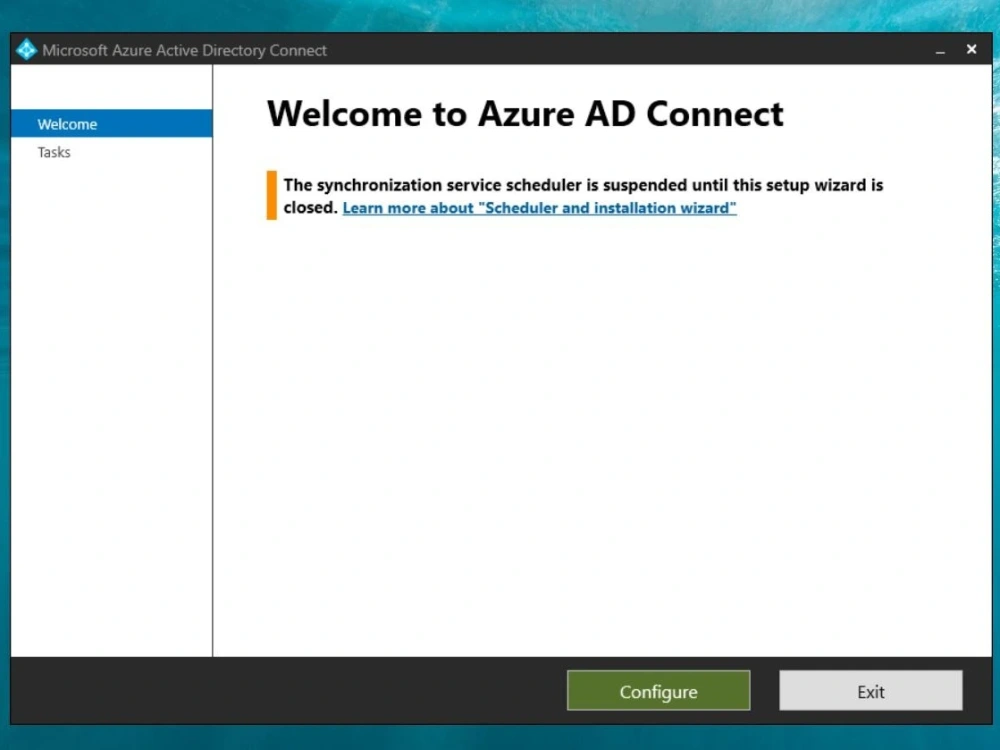Click the 'Welcome to Azure AD Connect' heading
The height and width of the screenshot is (750, 1000).
tap(525, 114)
